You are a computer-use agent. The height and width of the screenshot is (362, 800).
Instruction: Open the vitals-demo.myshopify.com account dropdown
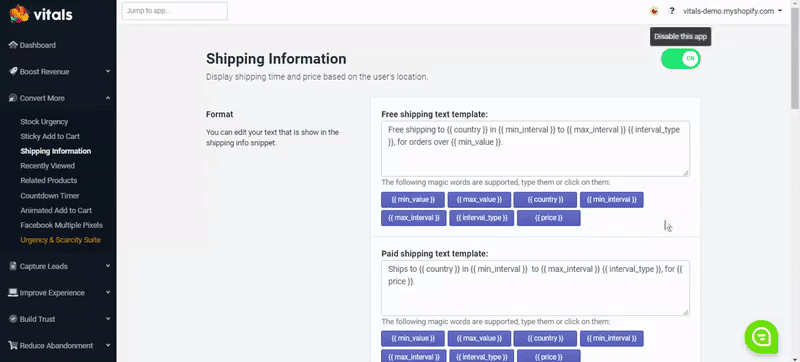tap(733, 11)
